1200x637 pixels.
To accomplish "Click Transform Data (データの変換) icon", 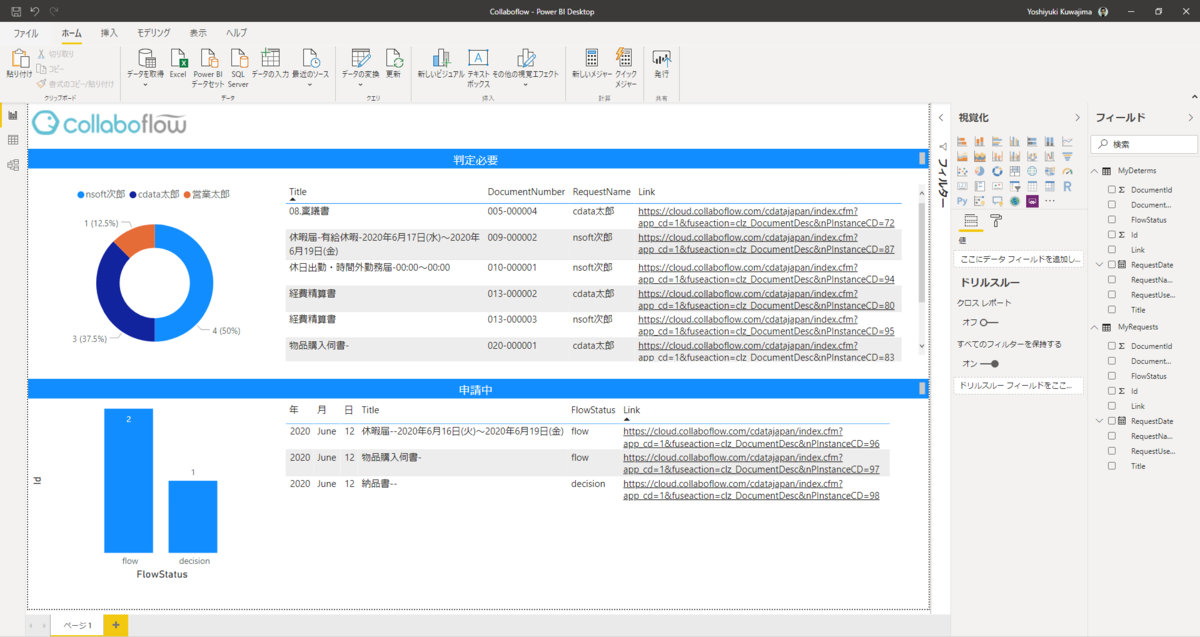I will tap(361, 58).
